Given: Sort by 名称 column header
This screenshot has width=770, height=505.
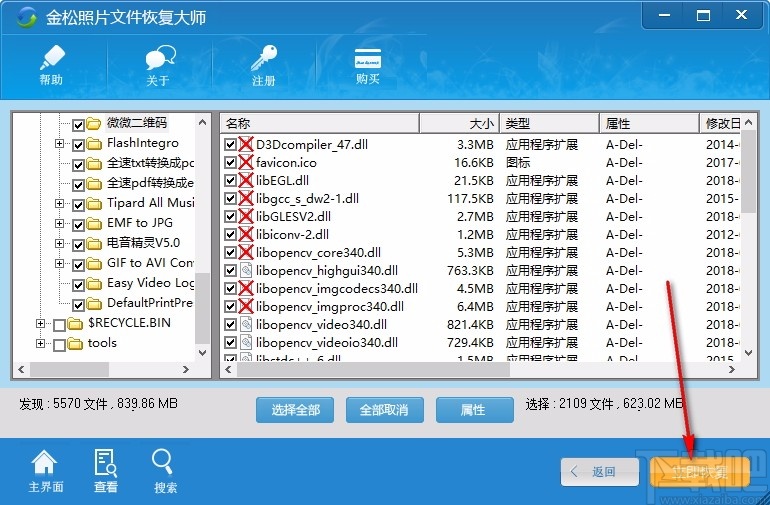Looking at the screenshot, I should coord(320,123).
